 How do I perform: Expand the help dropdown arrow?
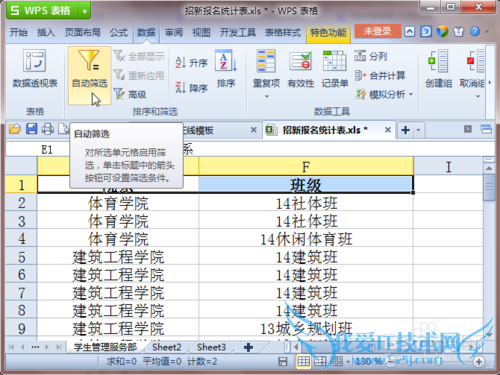coord(487,32)
